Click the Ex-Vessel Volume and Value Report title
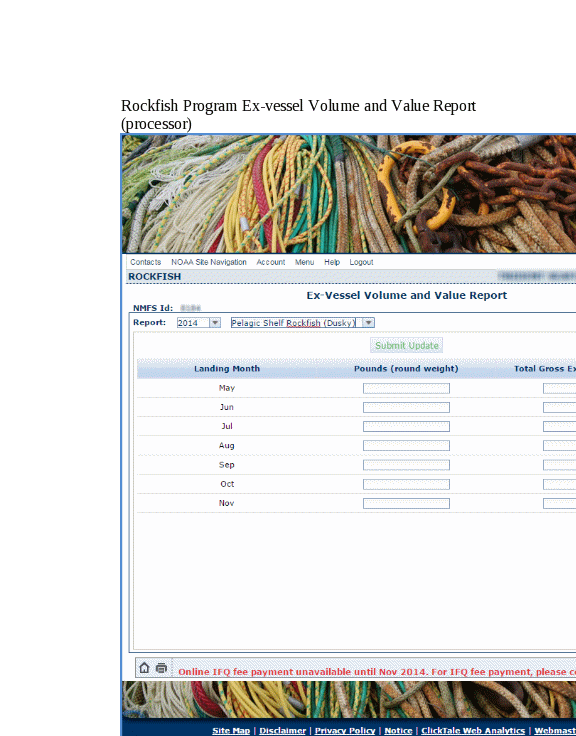The image size is (576, 736). (x=407, y=295)
